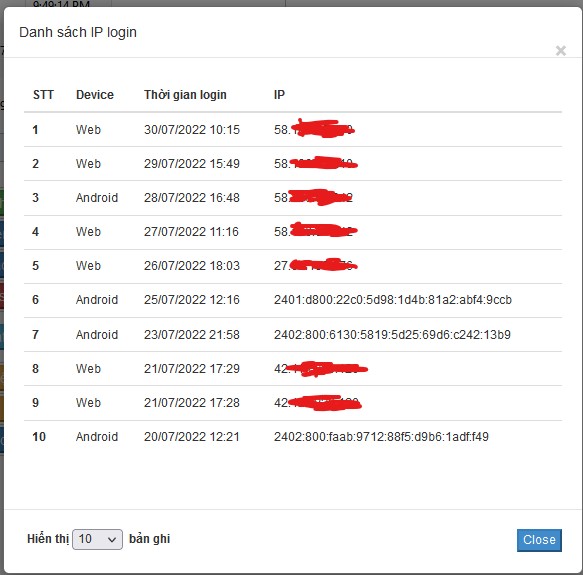Viewport: 583px width, 575px height.
Task: Click IP address 2402:800:faab:9712:88f5:d9b6:1adf:f49
Action: (381, 437)
